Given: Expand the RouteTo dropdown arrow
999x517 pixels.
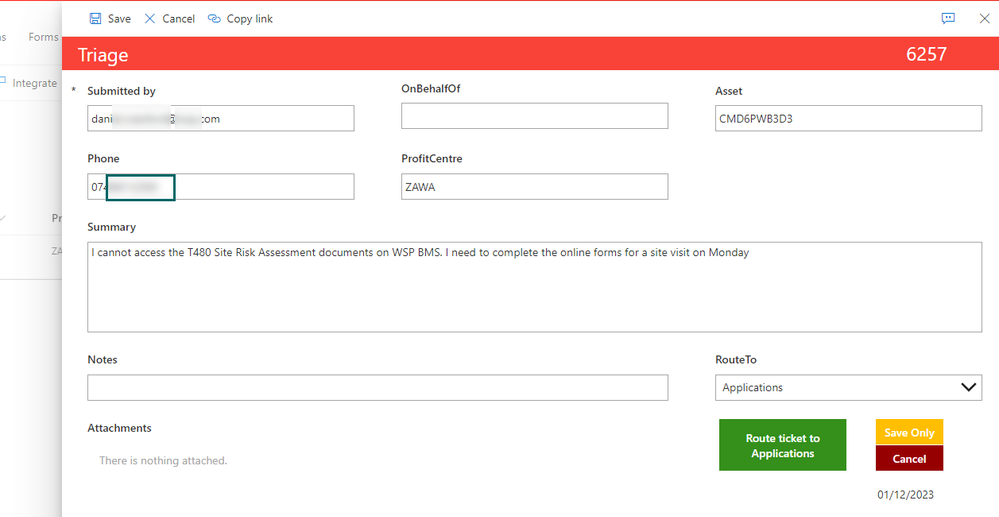Looking at the screenshot, I should [x=968, y=387].
